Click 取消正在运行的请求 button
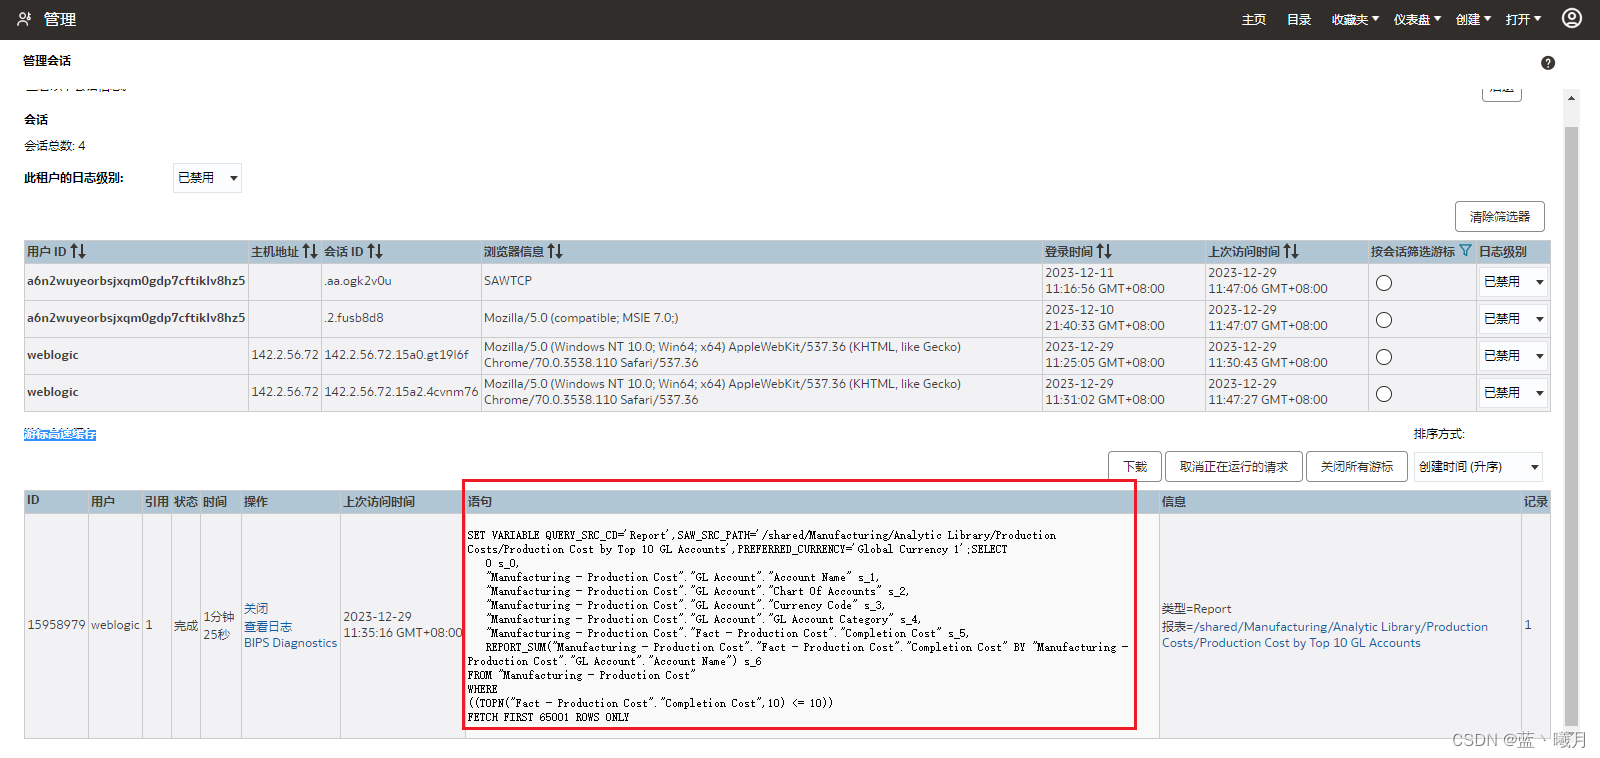The width and height of the screenshot is (1600, 758). click(x=1234, y=467)
